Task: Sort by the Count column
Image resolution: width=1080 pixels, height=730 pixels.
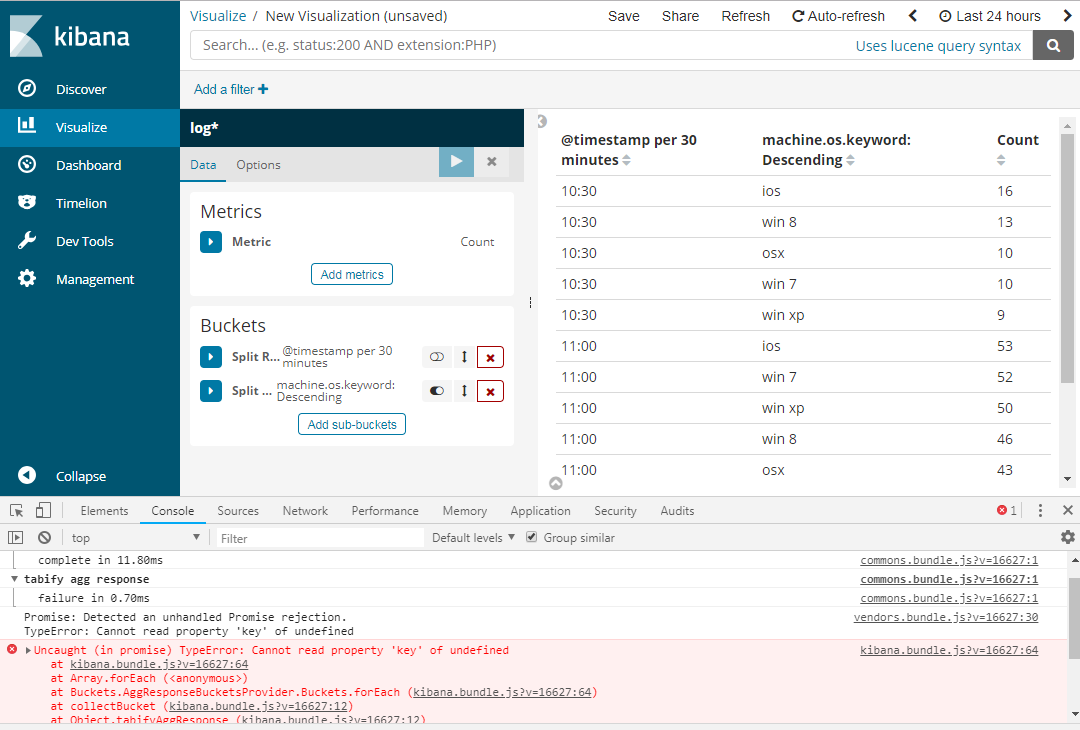Action: [x=1001, y=160]
